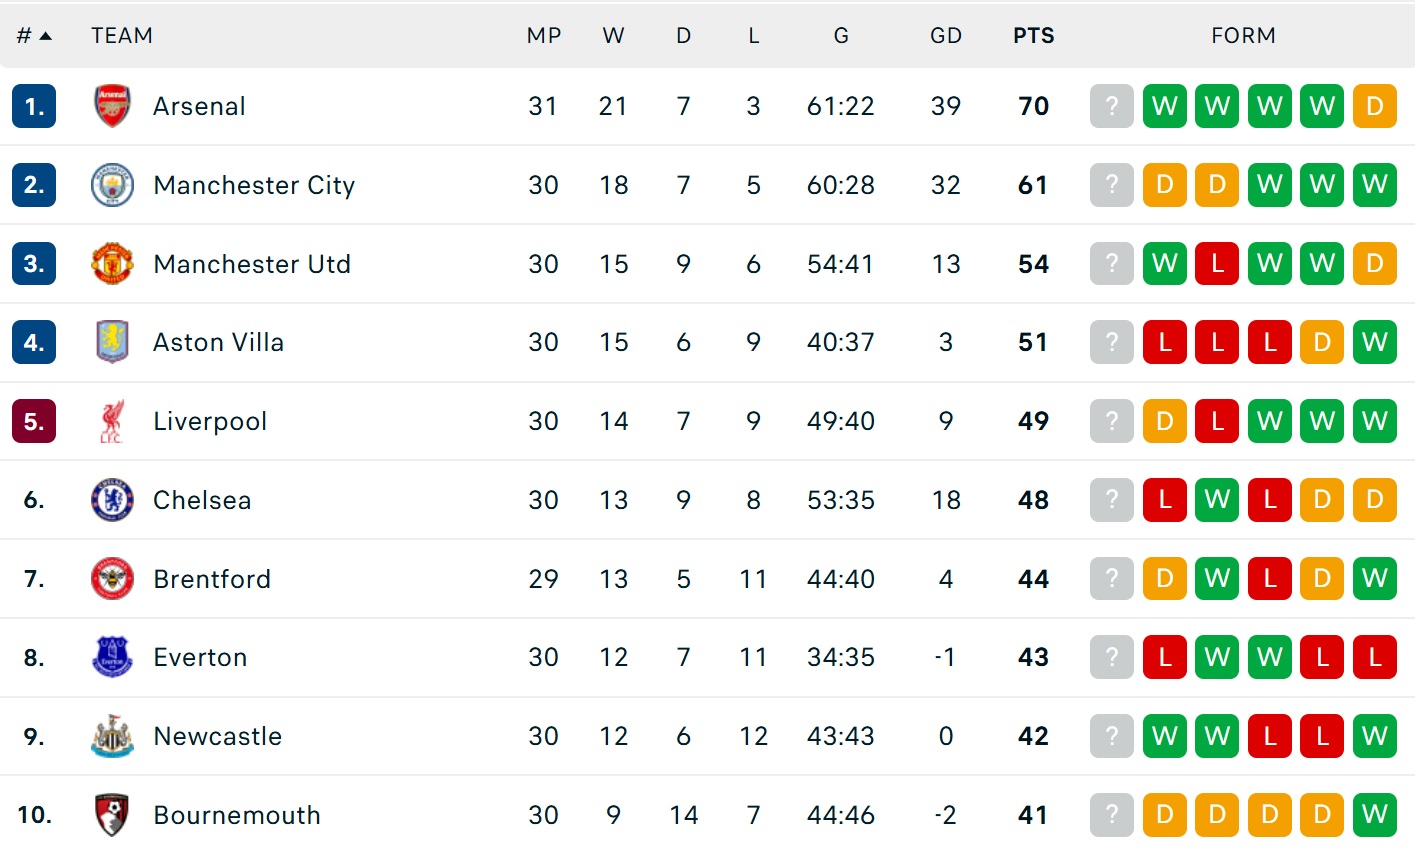The image size is (1415, 853).
Task: Click Everton's last red L form badge
Action: tap(1374, 657)
